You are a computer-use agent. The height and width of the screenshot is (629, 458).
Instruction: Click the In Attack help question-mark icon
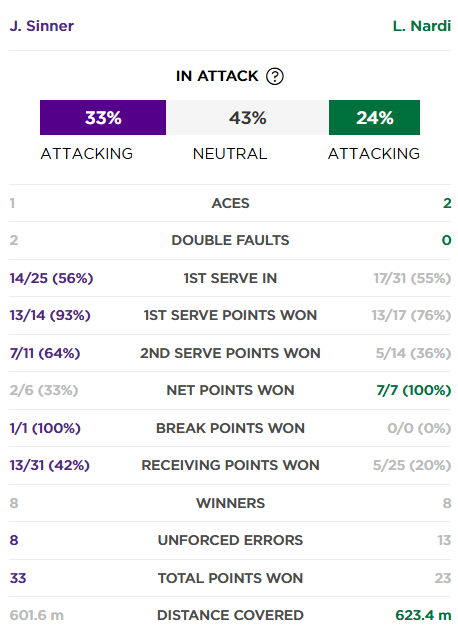tap(275, 76)
